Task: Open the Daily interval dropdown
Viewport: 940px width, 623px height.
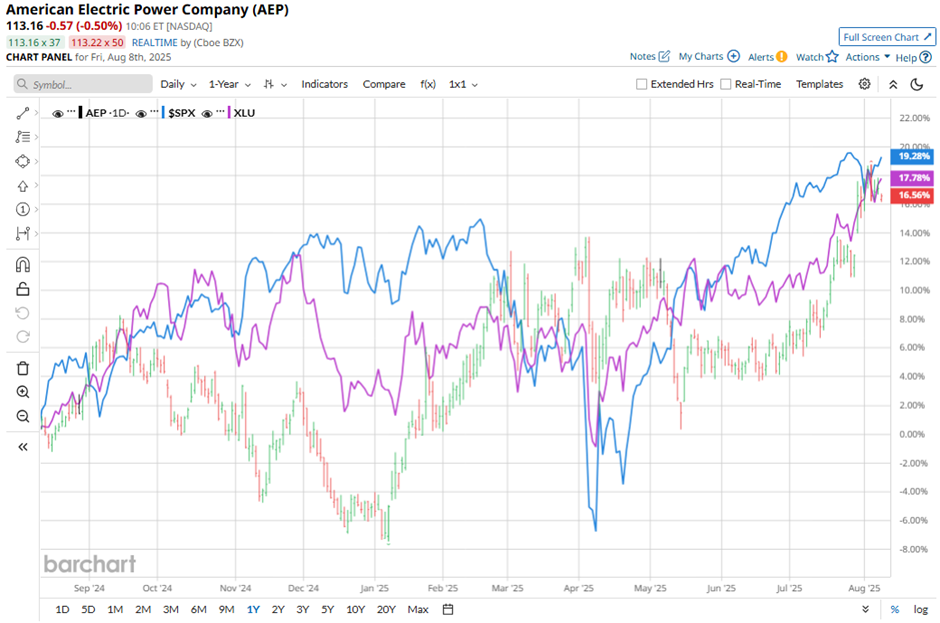Action: pyautogui.click(x=179, y=85)
